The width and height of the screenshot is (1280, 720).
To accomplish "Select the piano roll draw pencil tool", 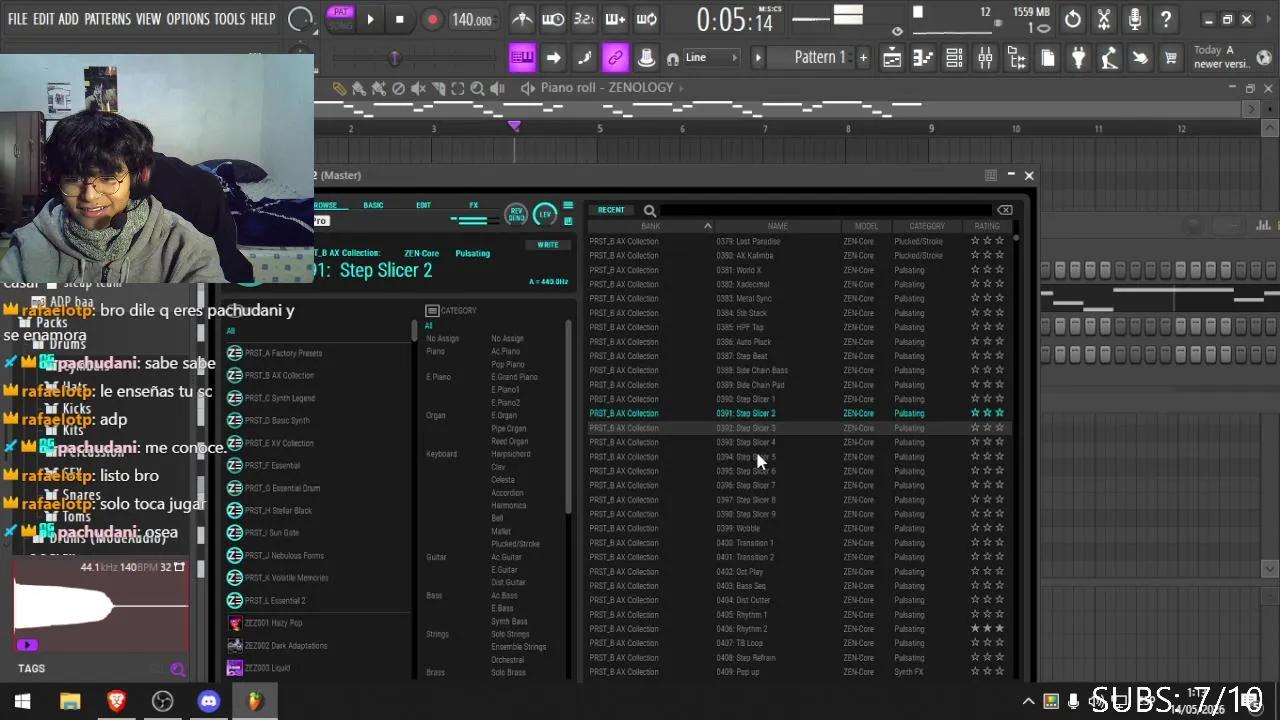I will (339, 88).
